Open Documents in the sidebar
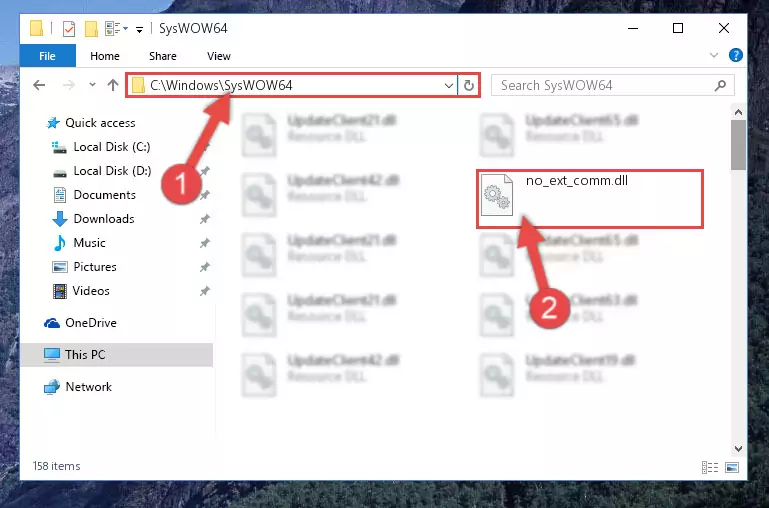Screen dimensions: 769x508 [104, 195]
